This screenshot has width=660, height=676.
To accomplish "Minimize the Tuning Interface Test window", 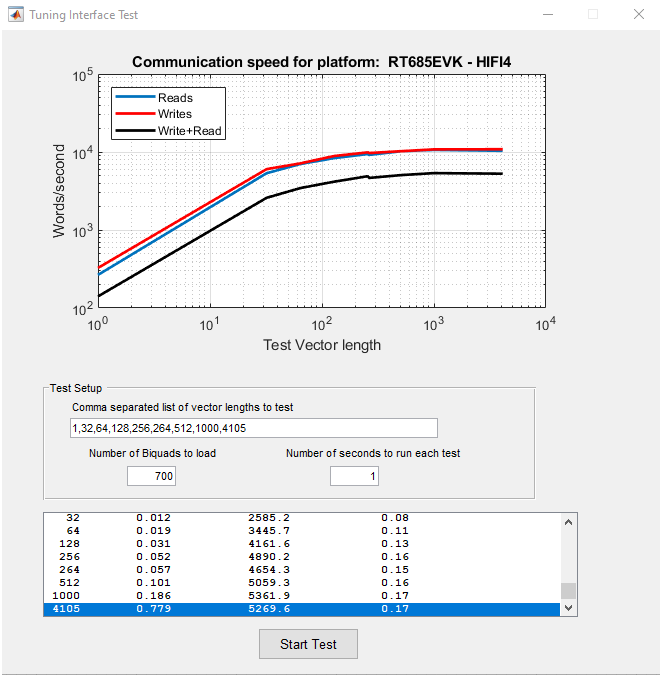I will (547, 15).
